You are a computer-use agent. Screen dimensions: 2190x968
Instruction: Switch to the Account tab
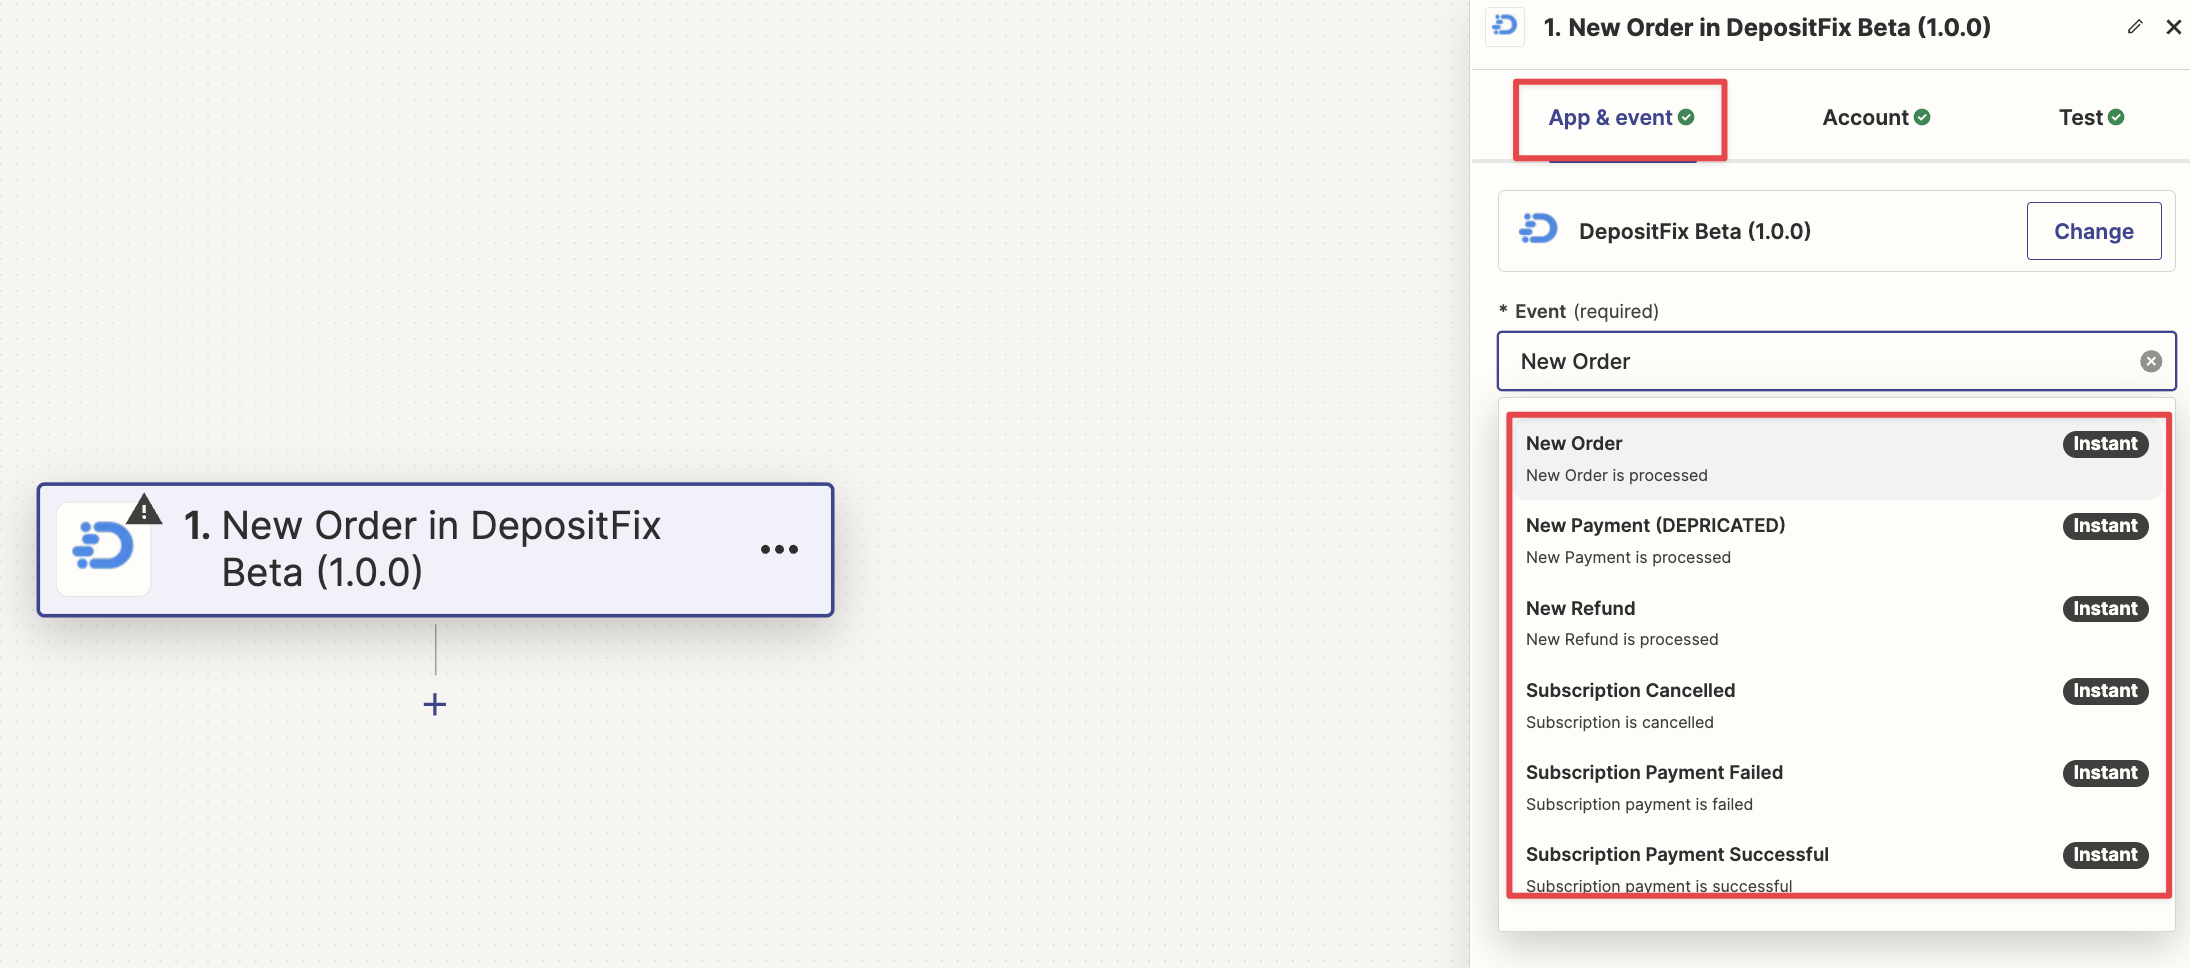[x=1876, y=118]
